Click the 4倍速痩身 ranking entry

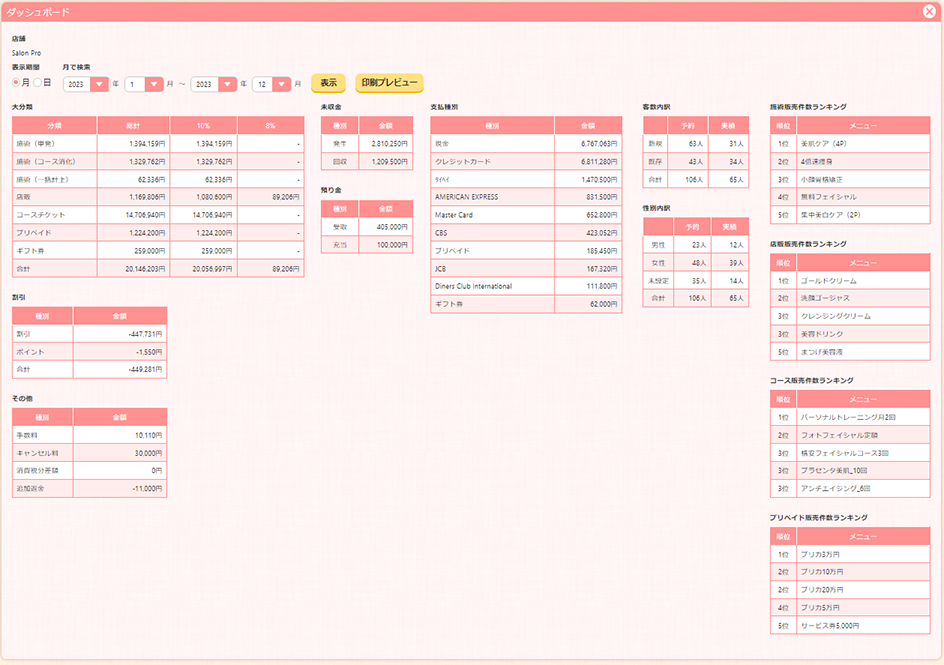coord(816,162)
